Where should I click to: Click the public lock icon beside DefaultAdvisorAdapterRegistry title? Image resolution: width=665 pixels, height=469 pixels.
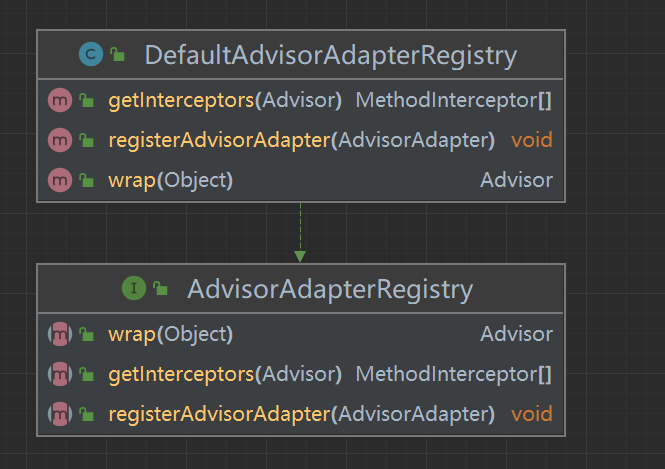[x=117, y=54]
